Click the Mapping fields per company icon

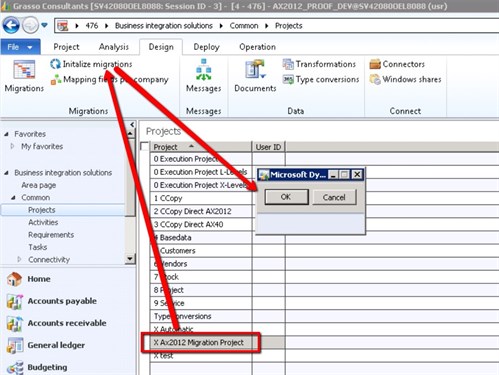coord(56,80)
